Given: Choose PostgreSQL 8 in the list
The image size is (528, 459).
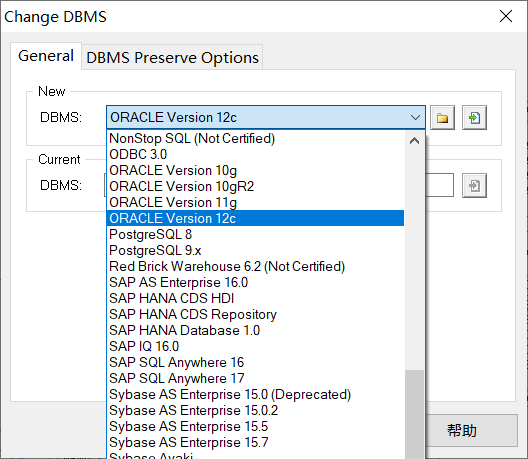Looking at the screenshot, I should (x=255, y=234).
